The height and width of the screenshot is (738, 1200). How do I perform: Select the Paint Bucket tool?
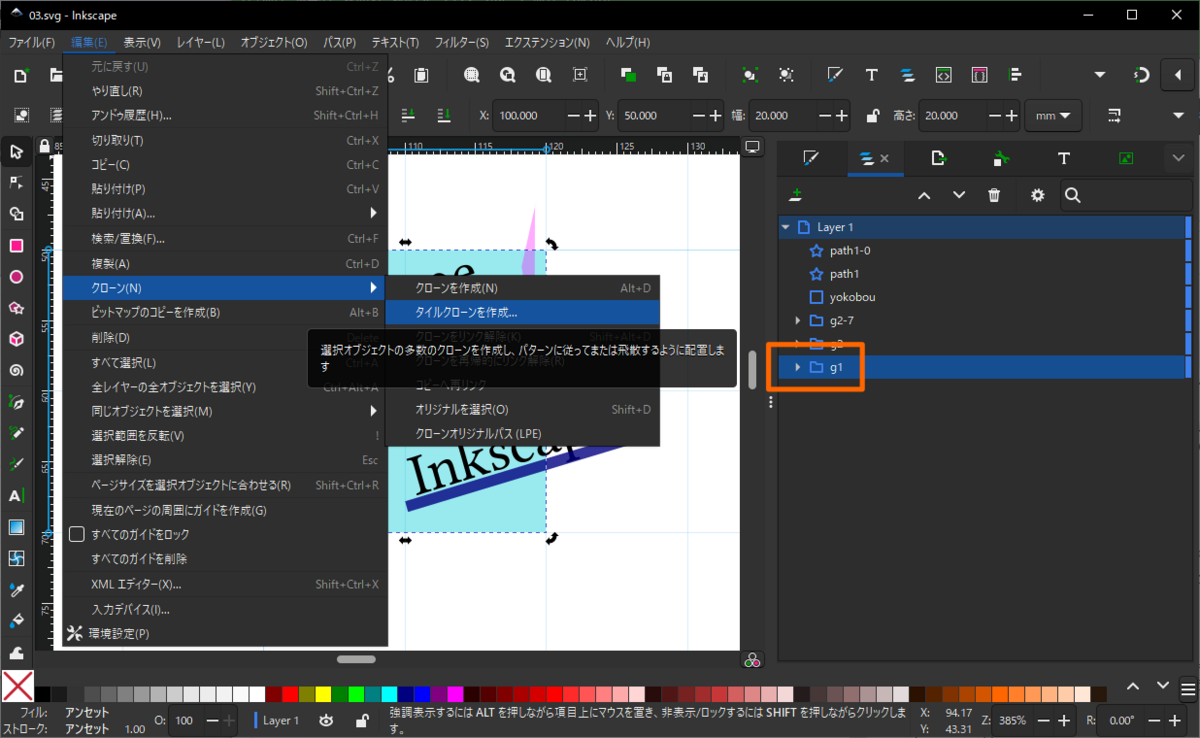16,620
